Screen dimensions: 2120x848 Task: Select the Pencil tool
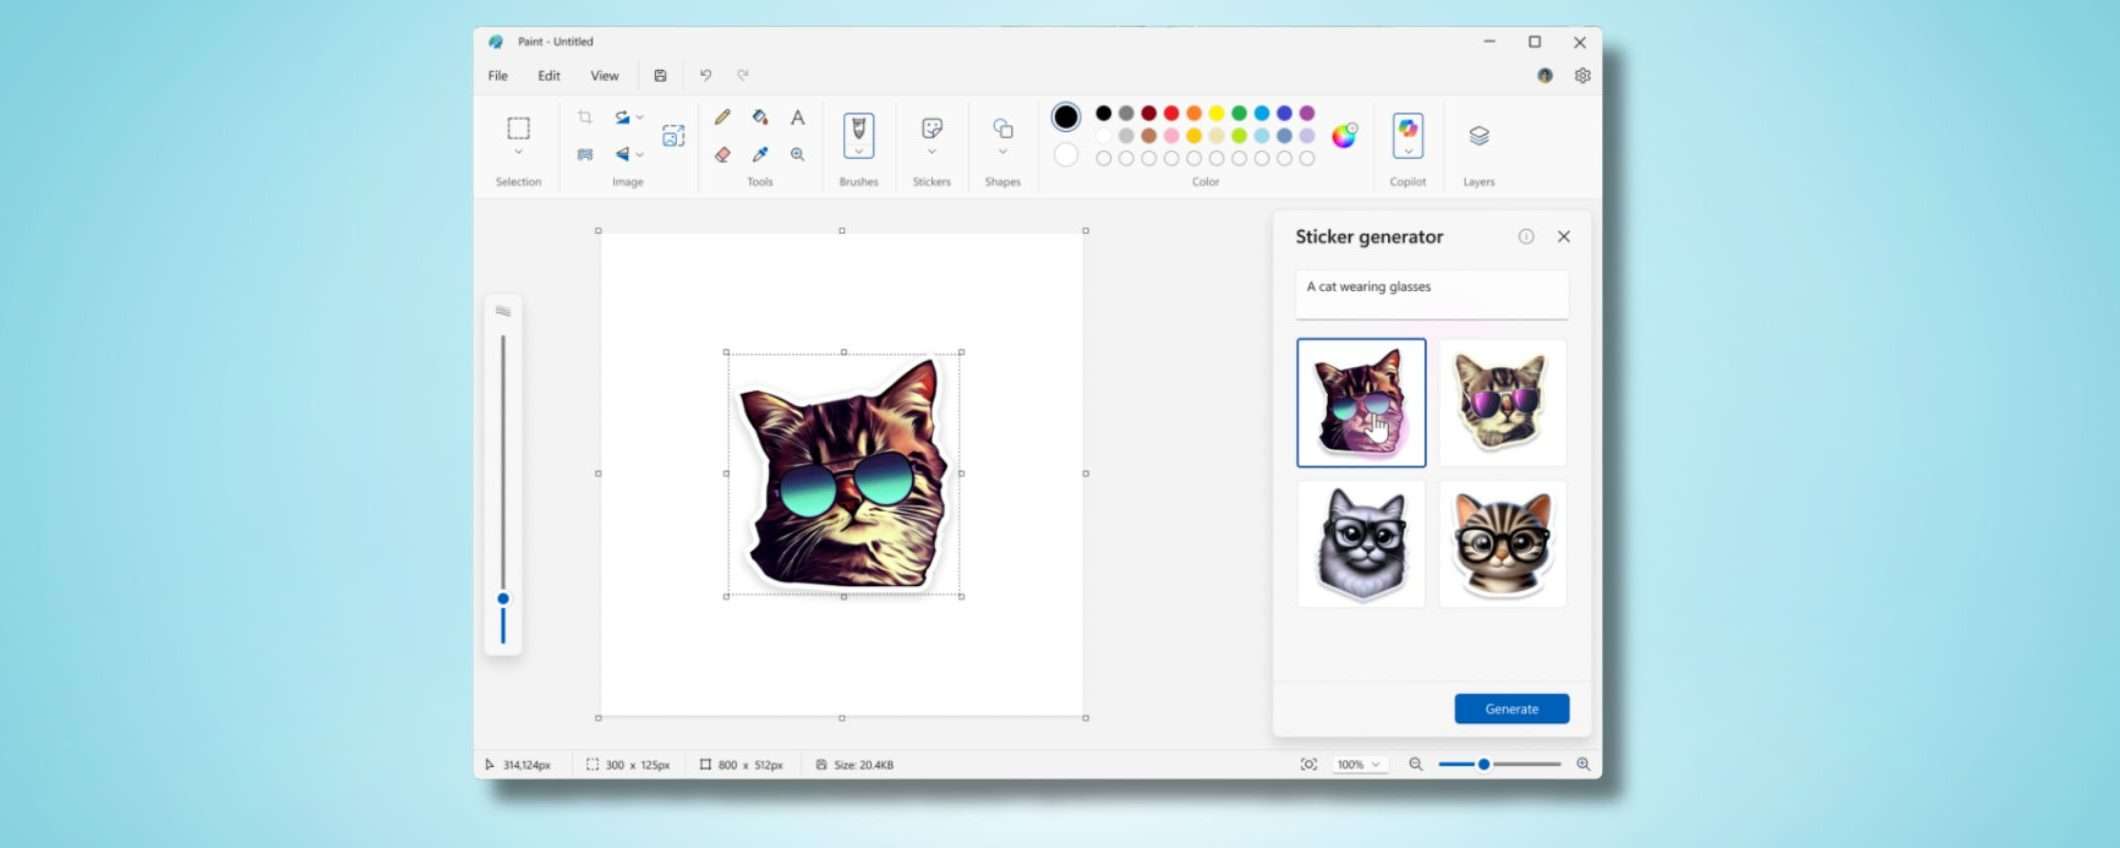point(722,118)
